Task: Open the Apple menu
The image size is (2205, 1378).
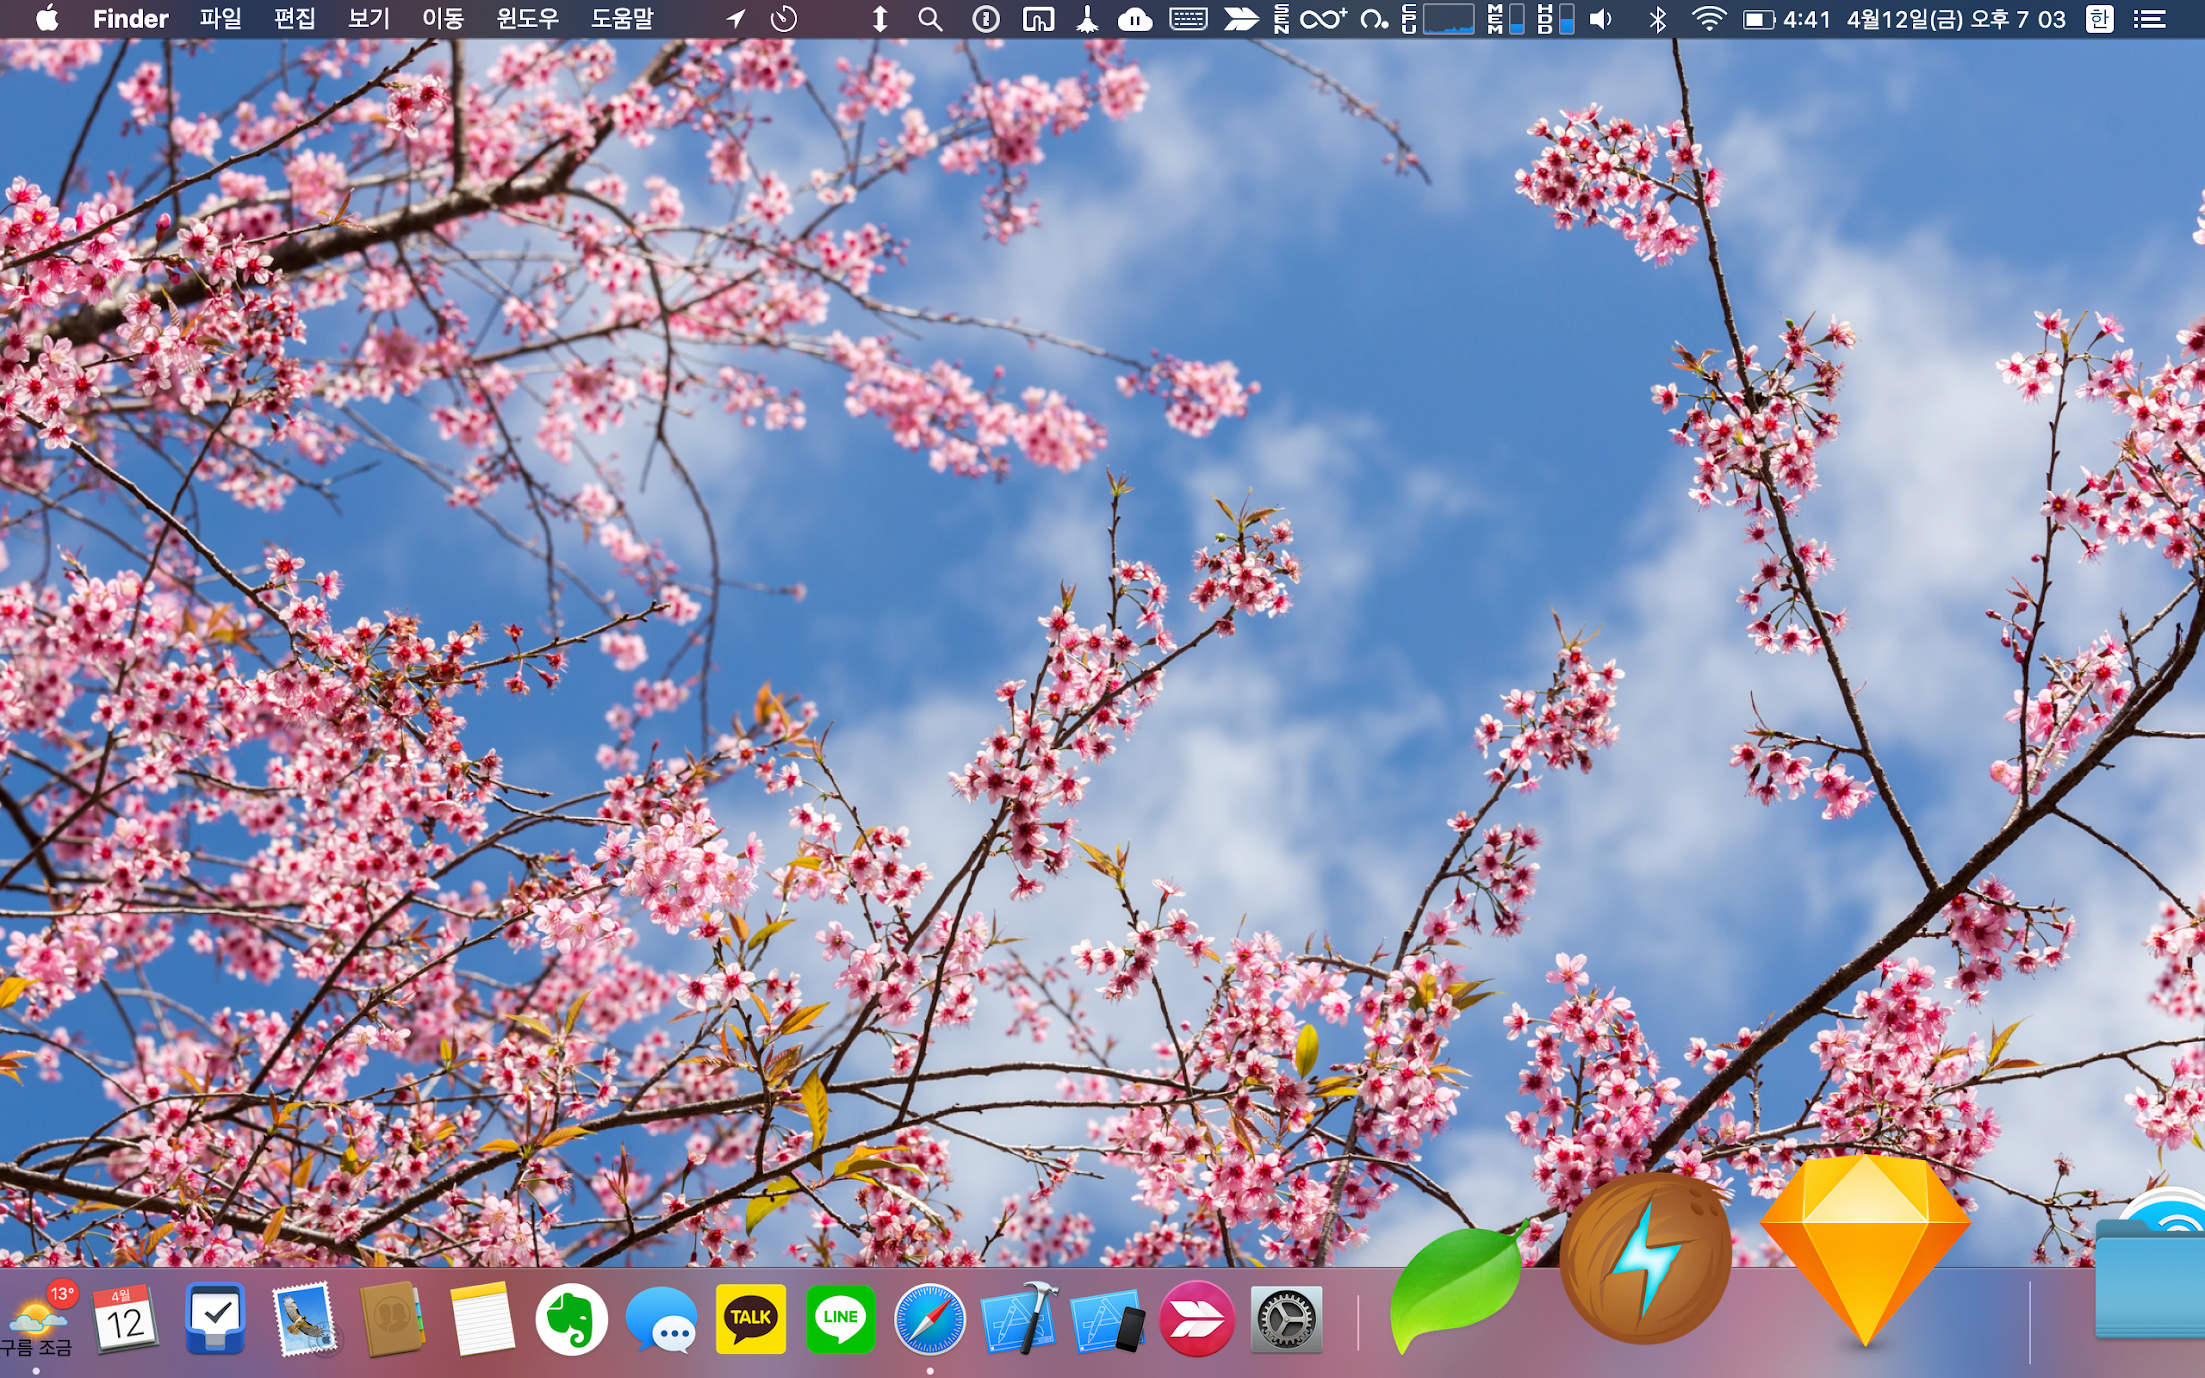Action: (x=46, y=19)
